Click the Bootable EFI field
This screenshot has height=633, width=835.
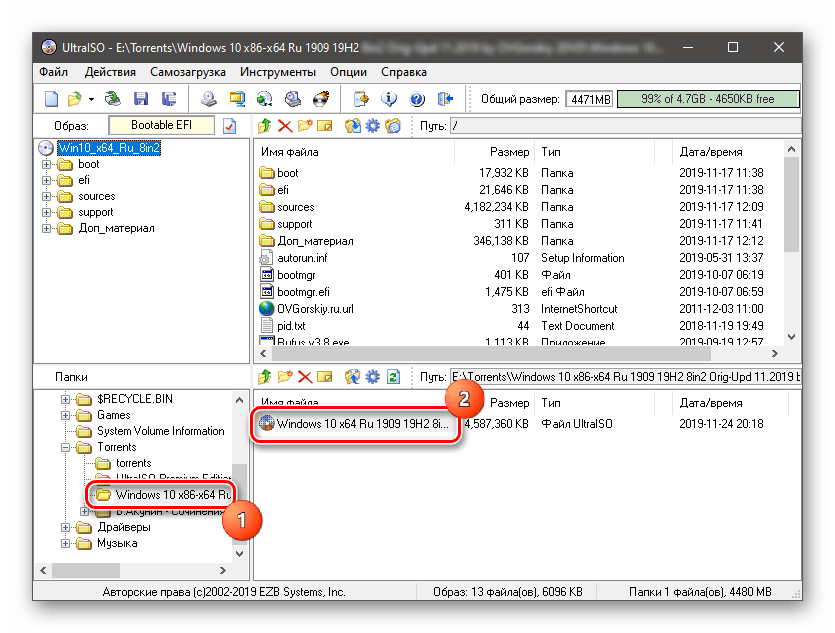coord(161,126)
